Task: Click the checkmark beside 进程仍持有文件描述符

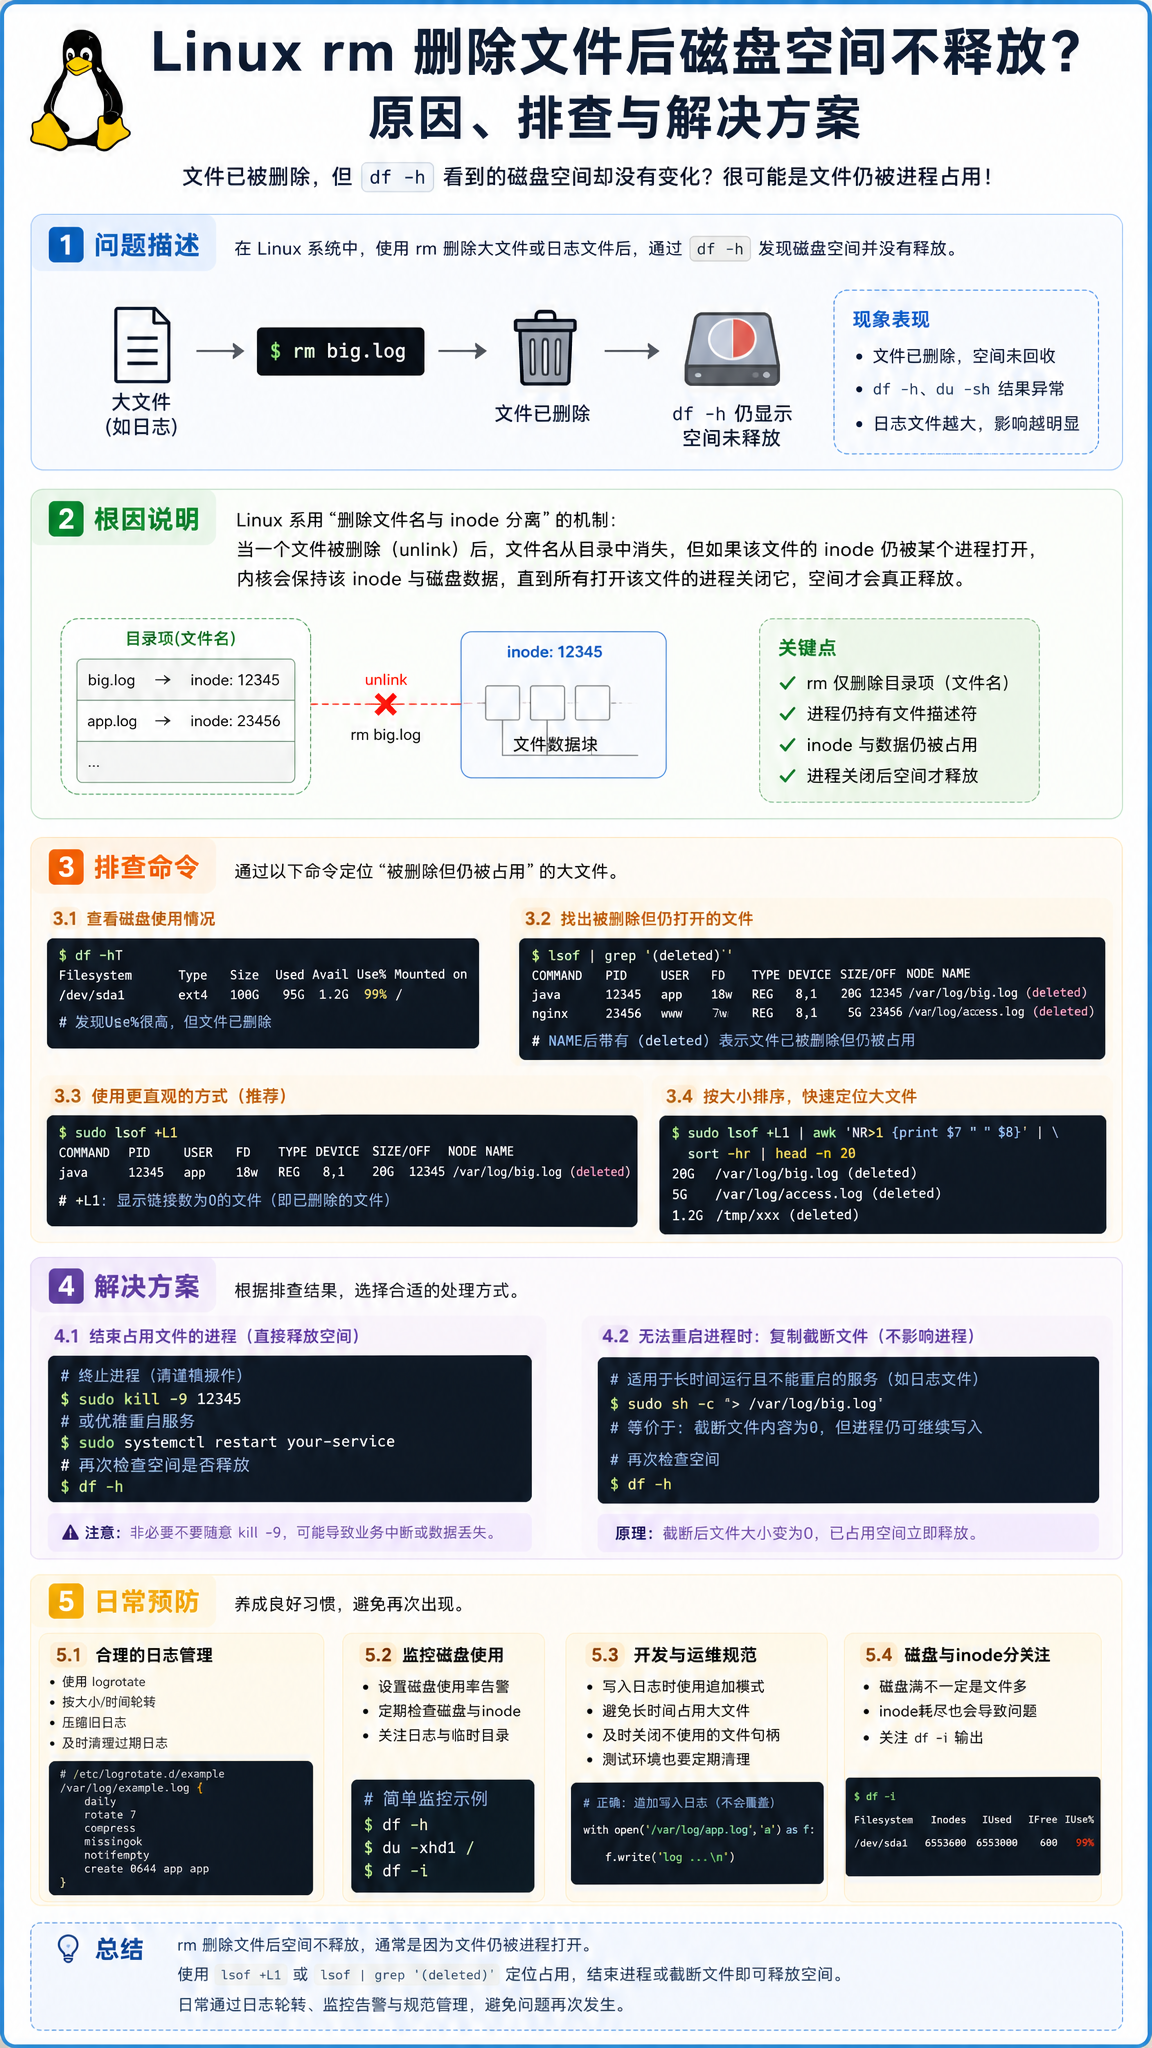Action: pos(787,714)
